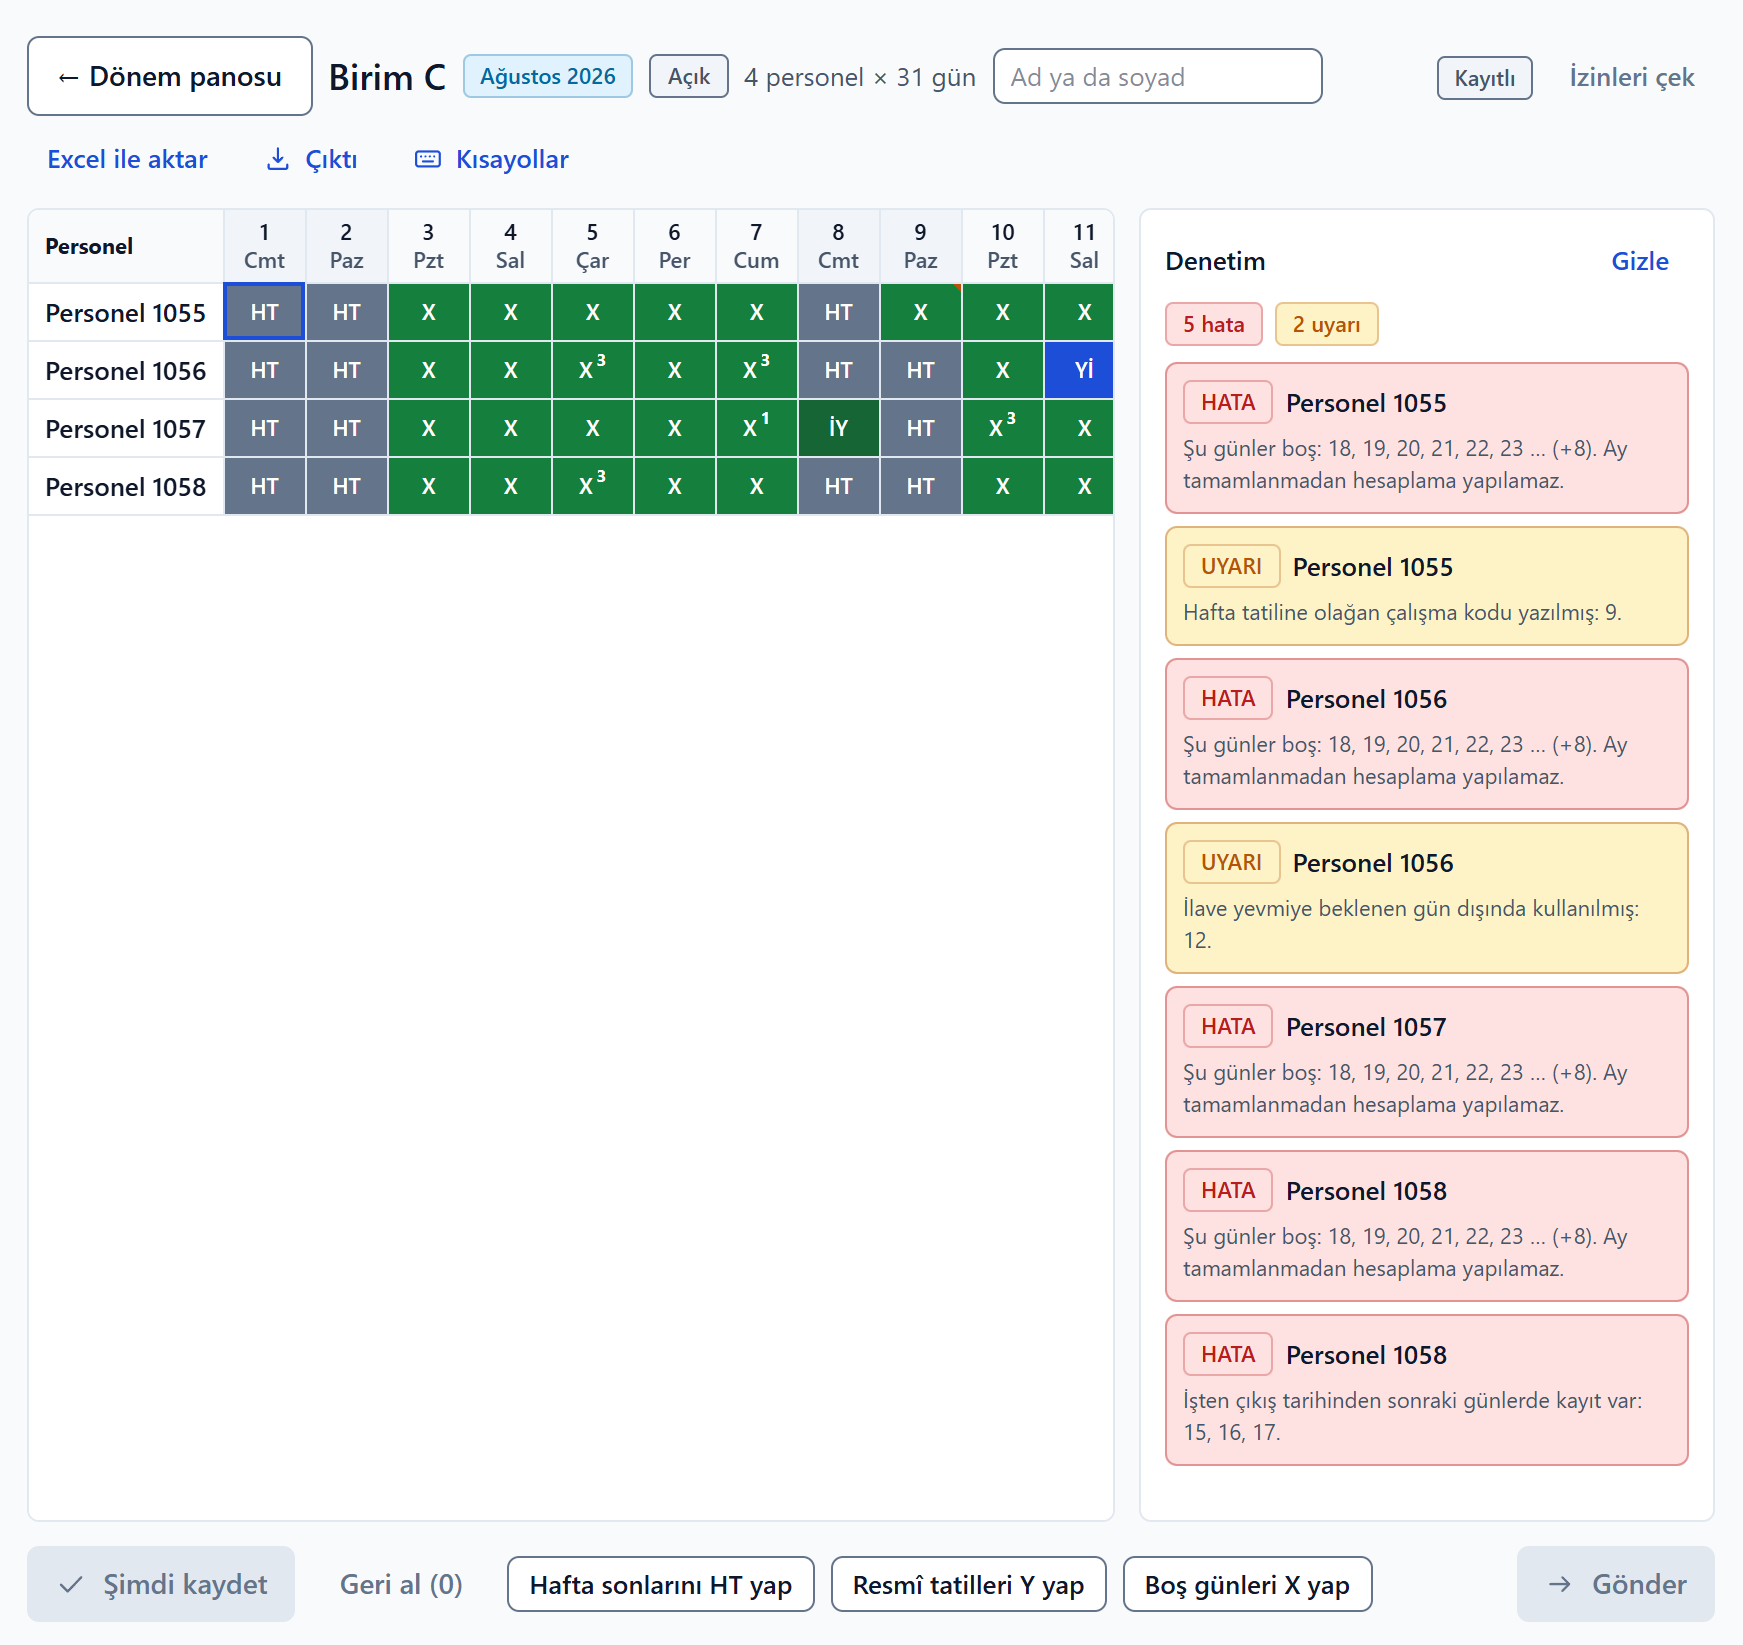Select Personel 1058 day 9 HT cell
Image resolution: width=1743 pixels, height=1645 pixels.
[921, 486]
